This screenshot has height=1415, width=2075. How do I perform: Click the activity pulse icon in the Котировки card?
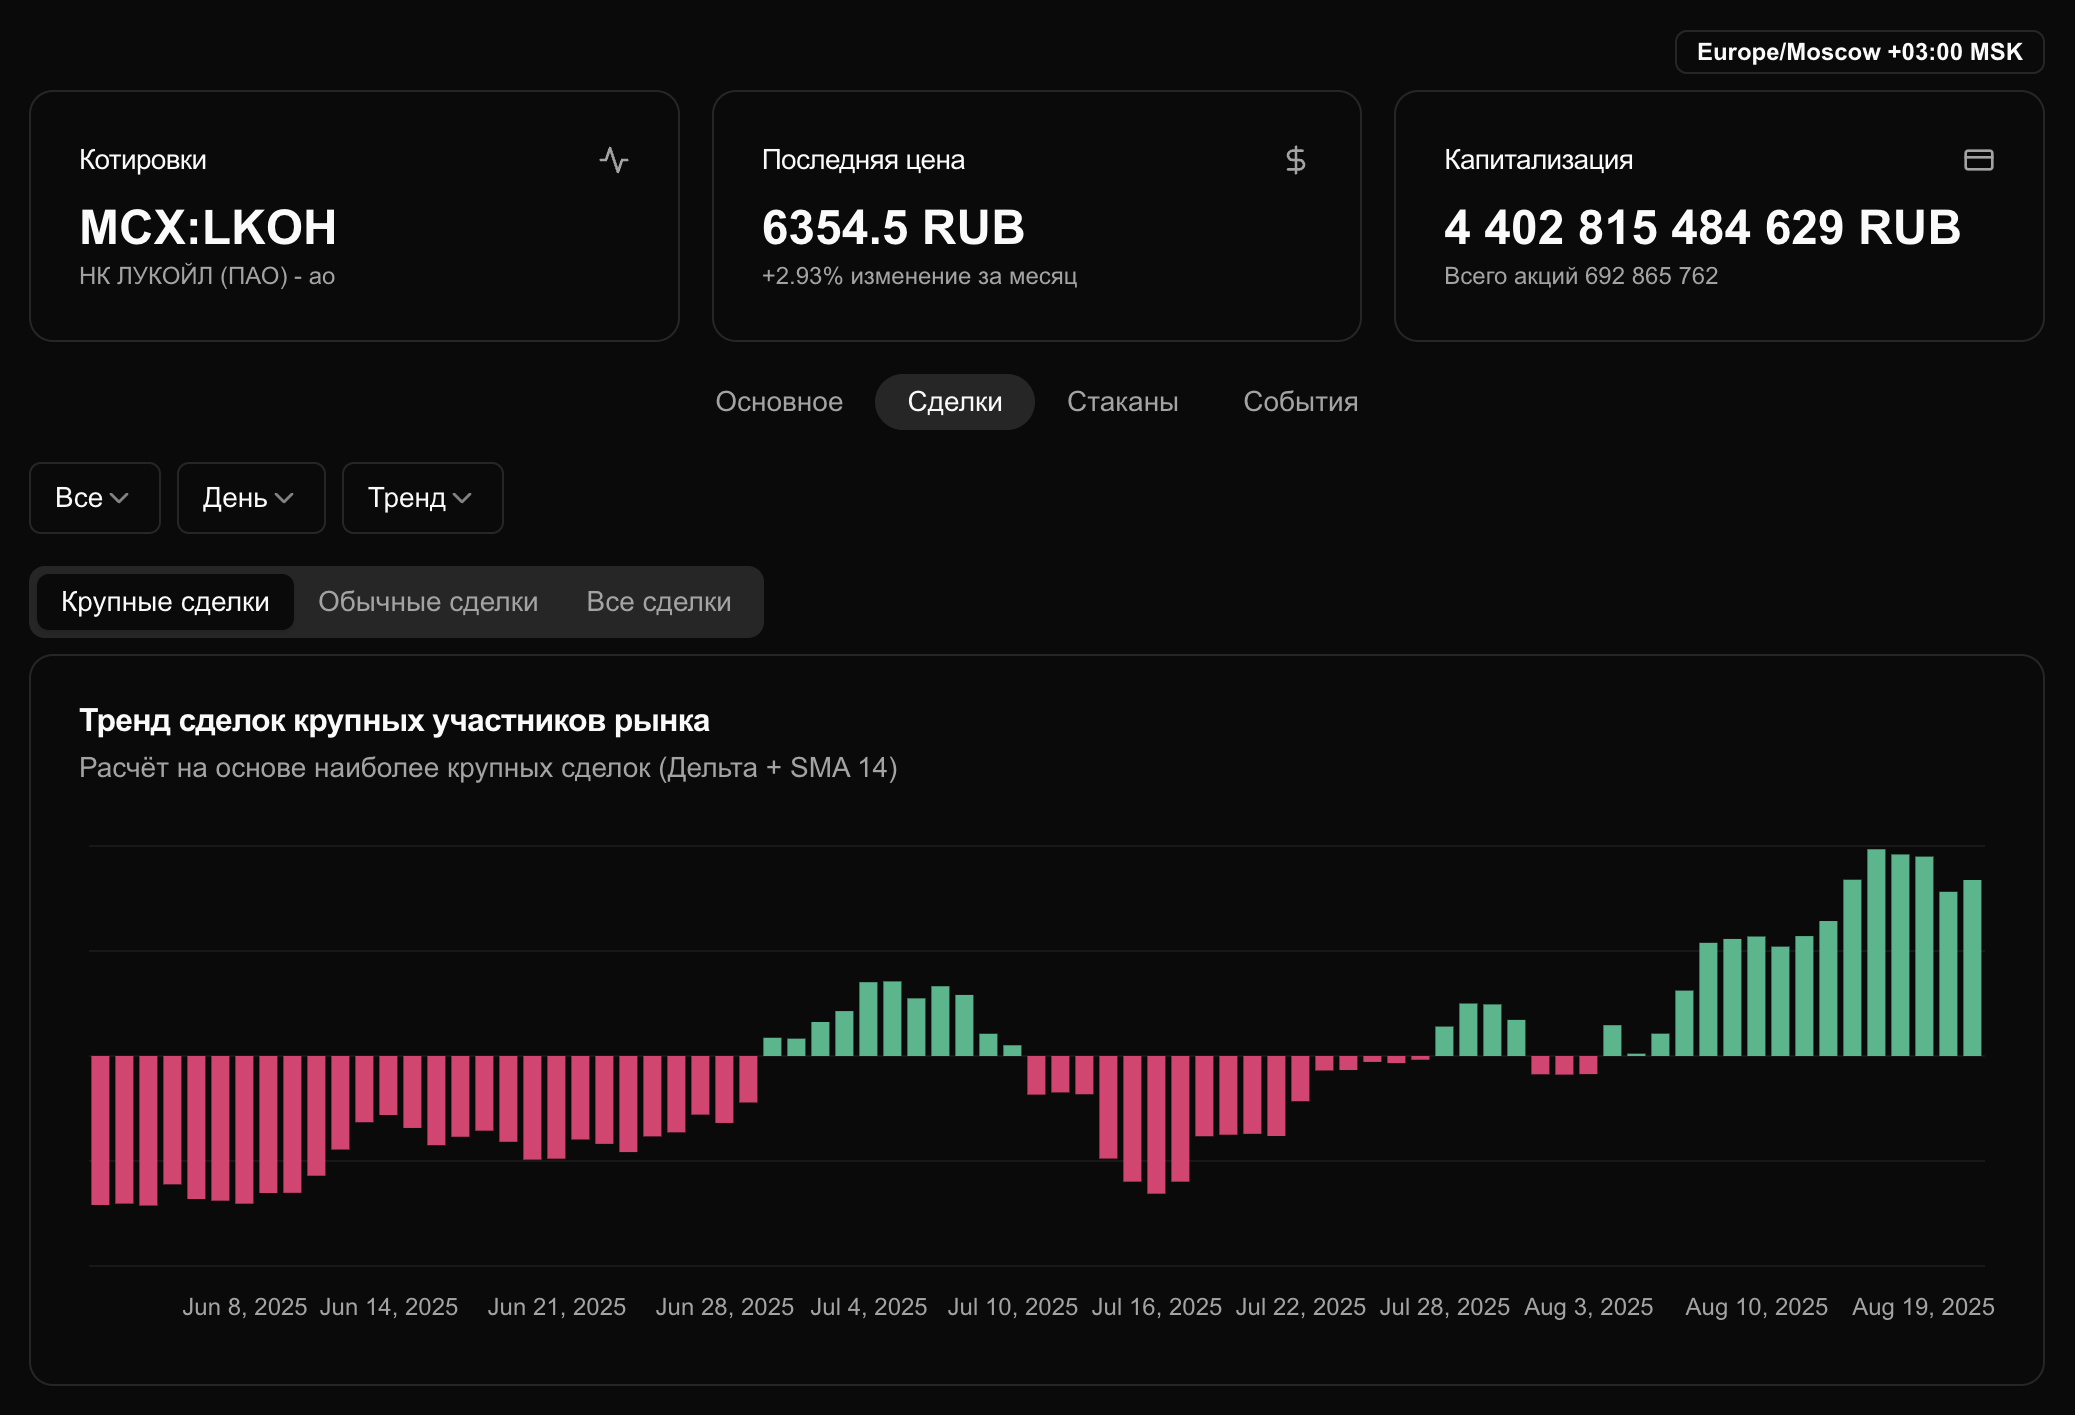pos(614,160)
